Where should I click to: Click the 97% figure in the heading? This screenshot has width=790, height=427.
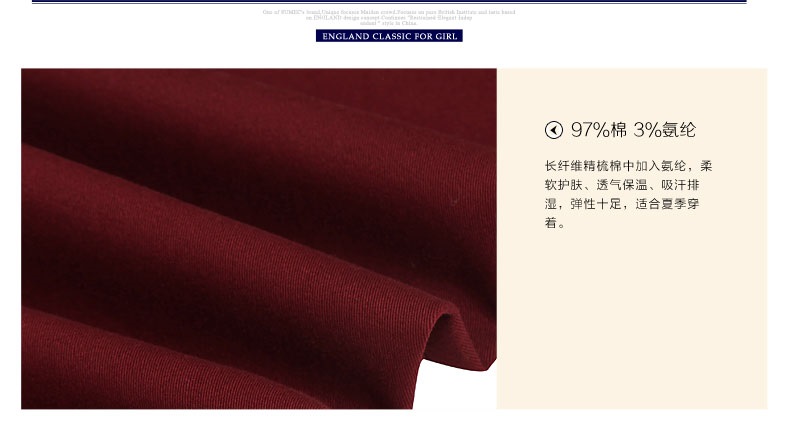[x=590, y=130]
